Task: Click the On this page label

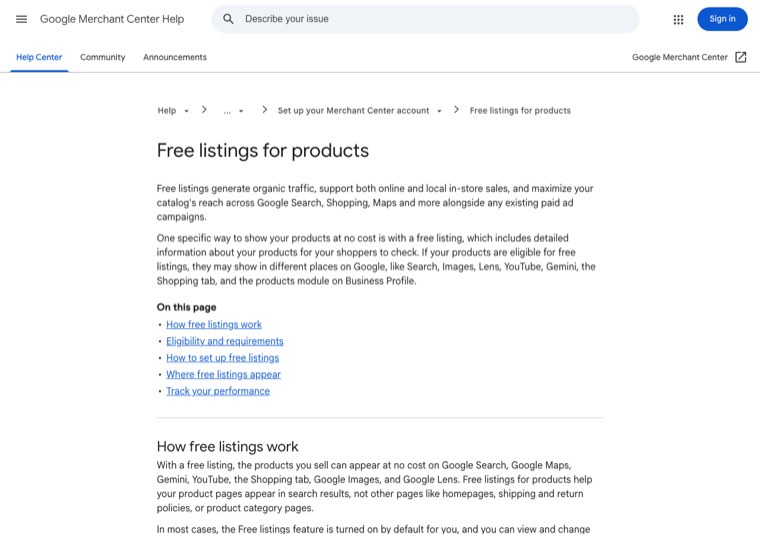Action: (186, 307)
